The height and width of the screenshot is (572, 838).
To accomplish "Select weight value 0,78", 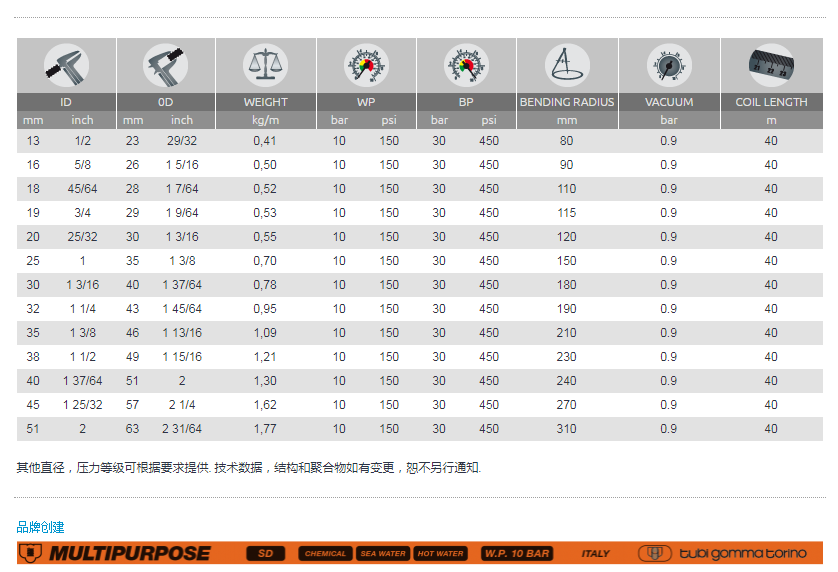I will click(265, 284).
